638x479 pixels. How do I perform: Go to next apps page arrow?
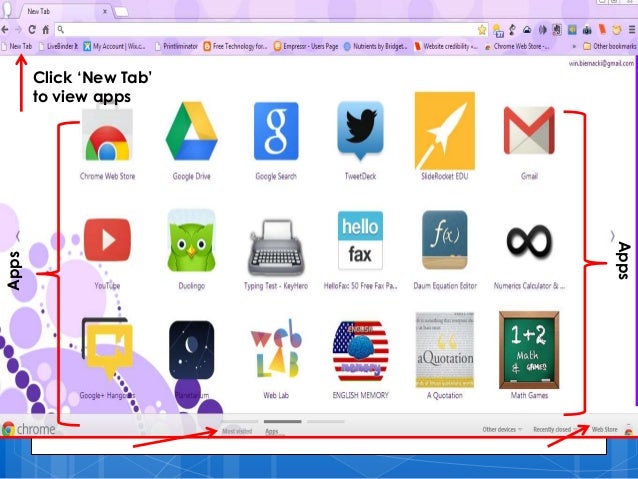click(612, 236)
